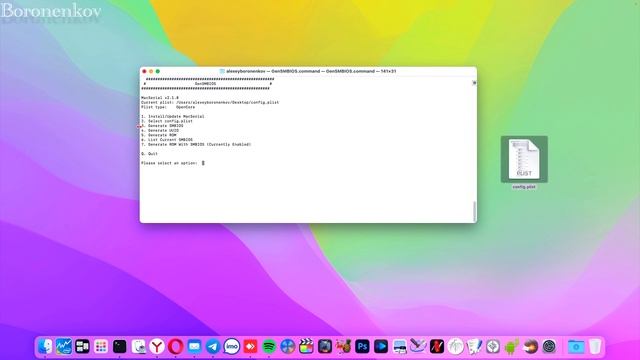
Task: Click the '1. Install/Update MacSerial' line
Action: 173,116
